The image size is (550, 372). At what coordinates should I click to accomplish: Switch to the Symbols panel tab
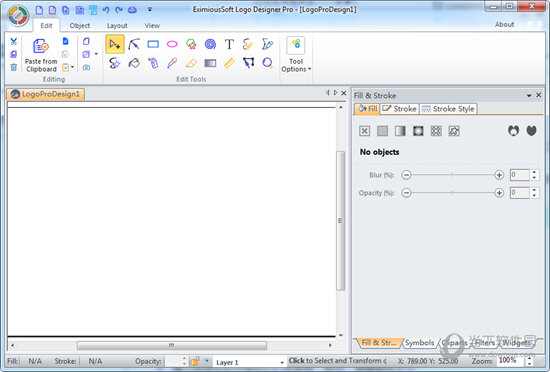pyautogui.click(x=420, y=343)
